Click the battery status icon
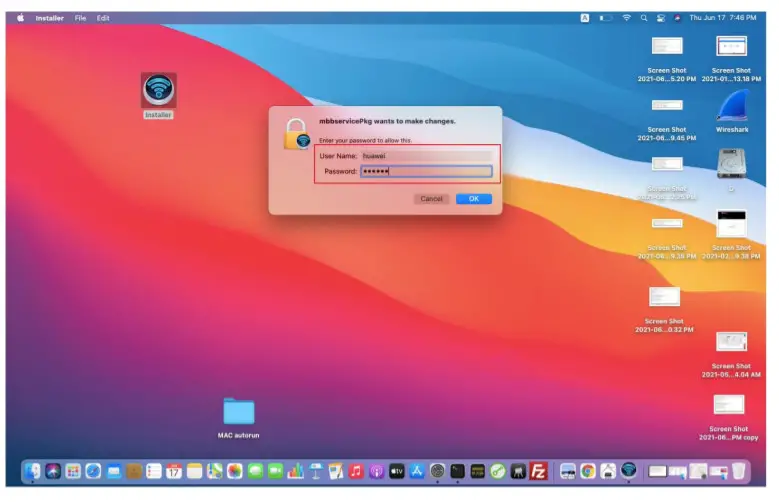Screen dimensions: 779x502 coord(605,18)
